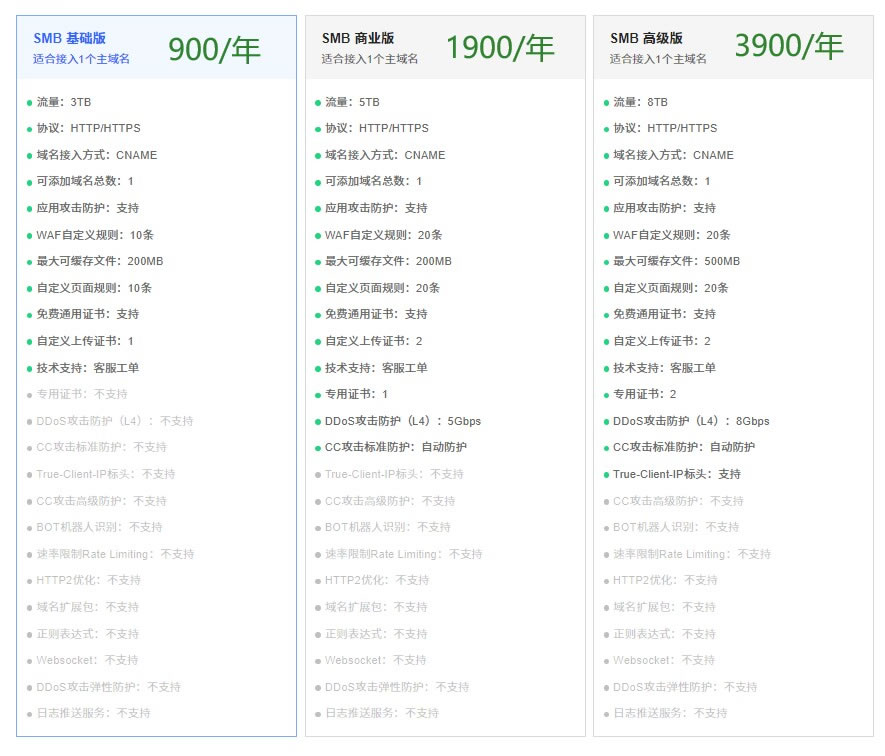Viewport: 885px width, 756px height.
Task: Choose the 3900/年 price
Action: tap(788, 47)
